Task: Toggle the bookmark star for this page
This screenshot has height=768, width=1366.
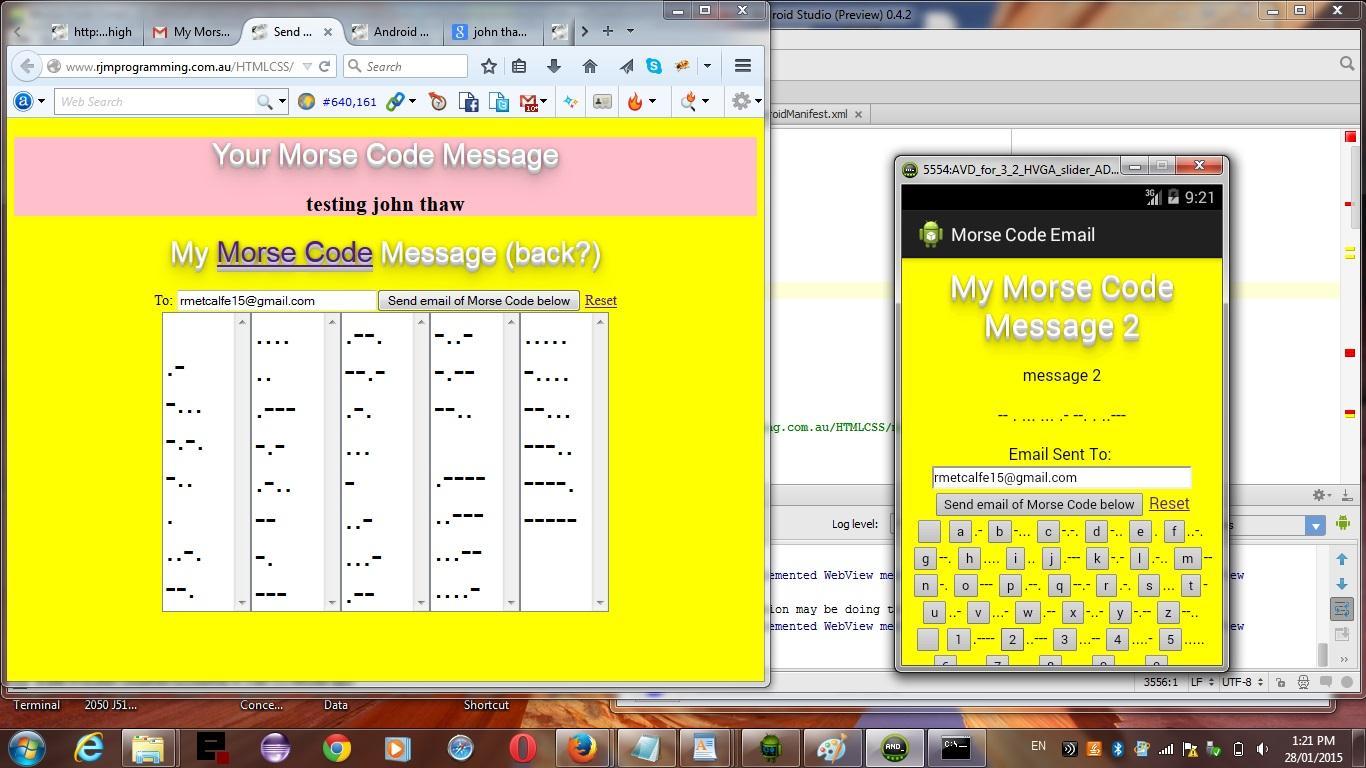Action: tap(488, 66)
